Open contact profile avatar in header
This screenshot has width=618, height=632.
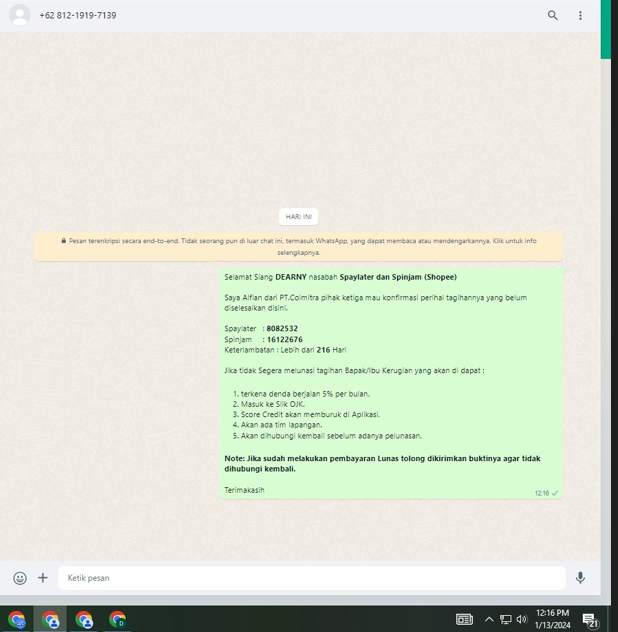[x=20, y=15]
